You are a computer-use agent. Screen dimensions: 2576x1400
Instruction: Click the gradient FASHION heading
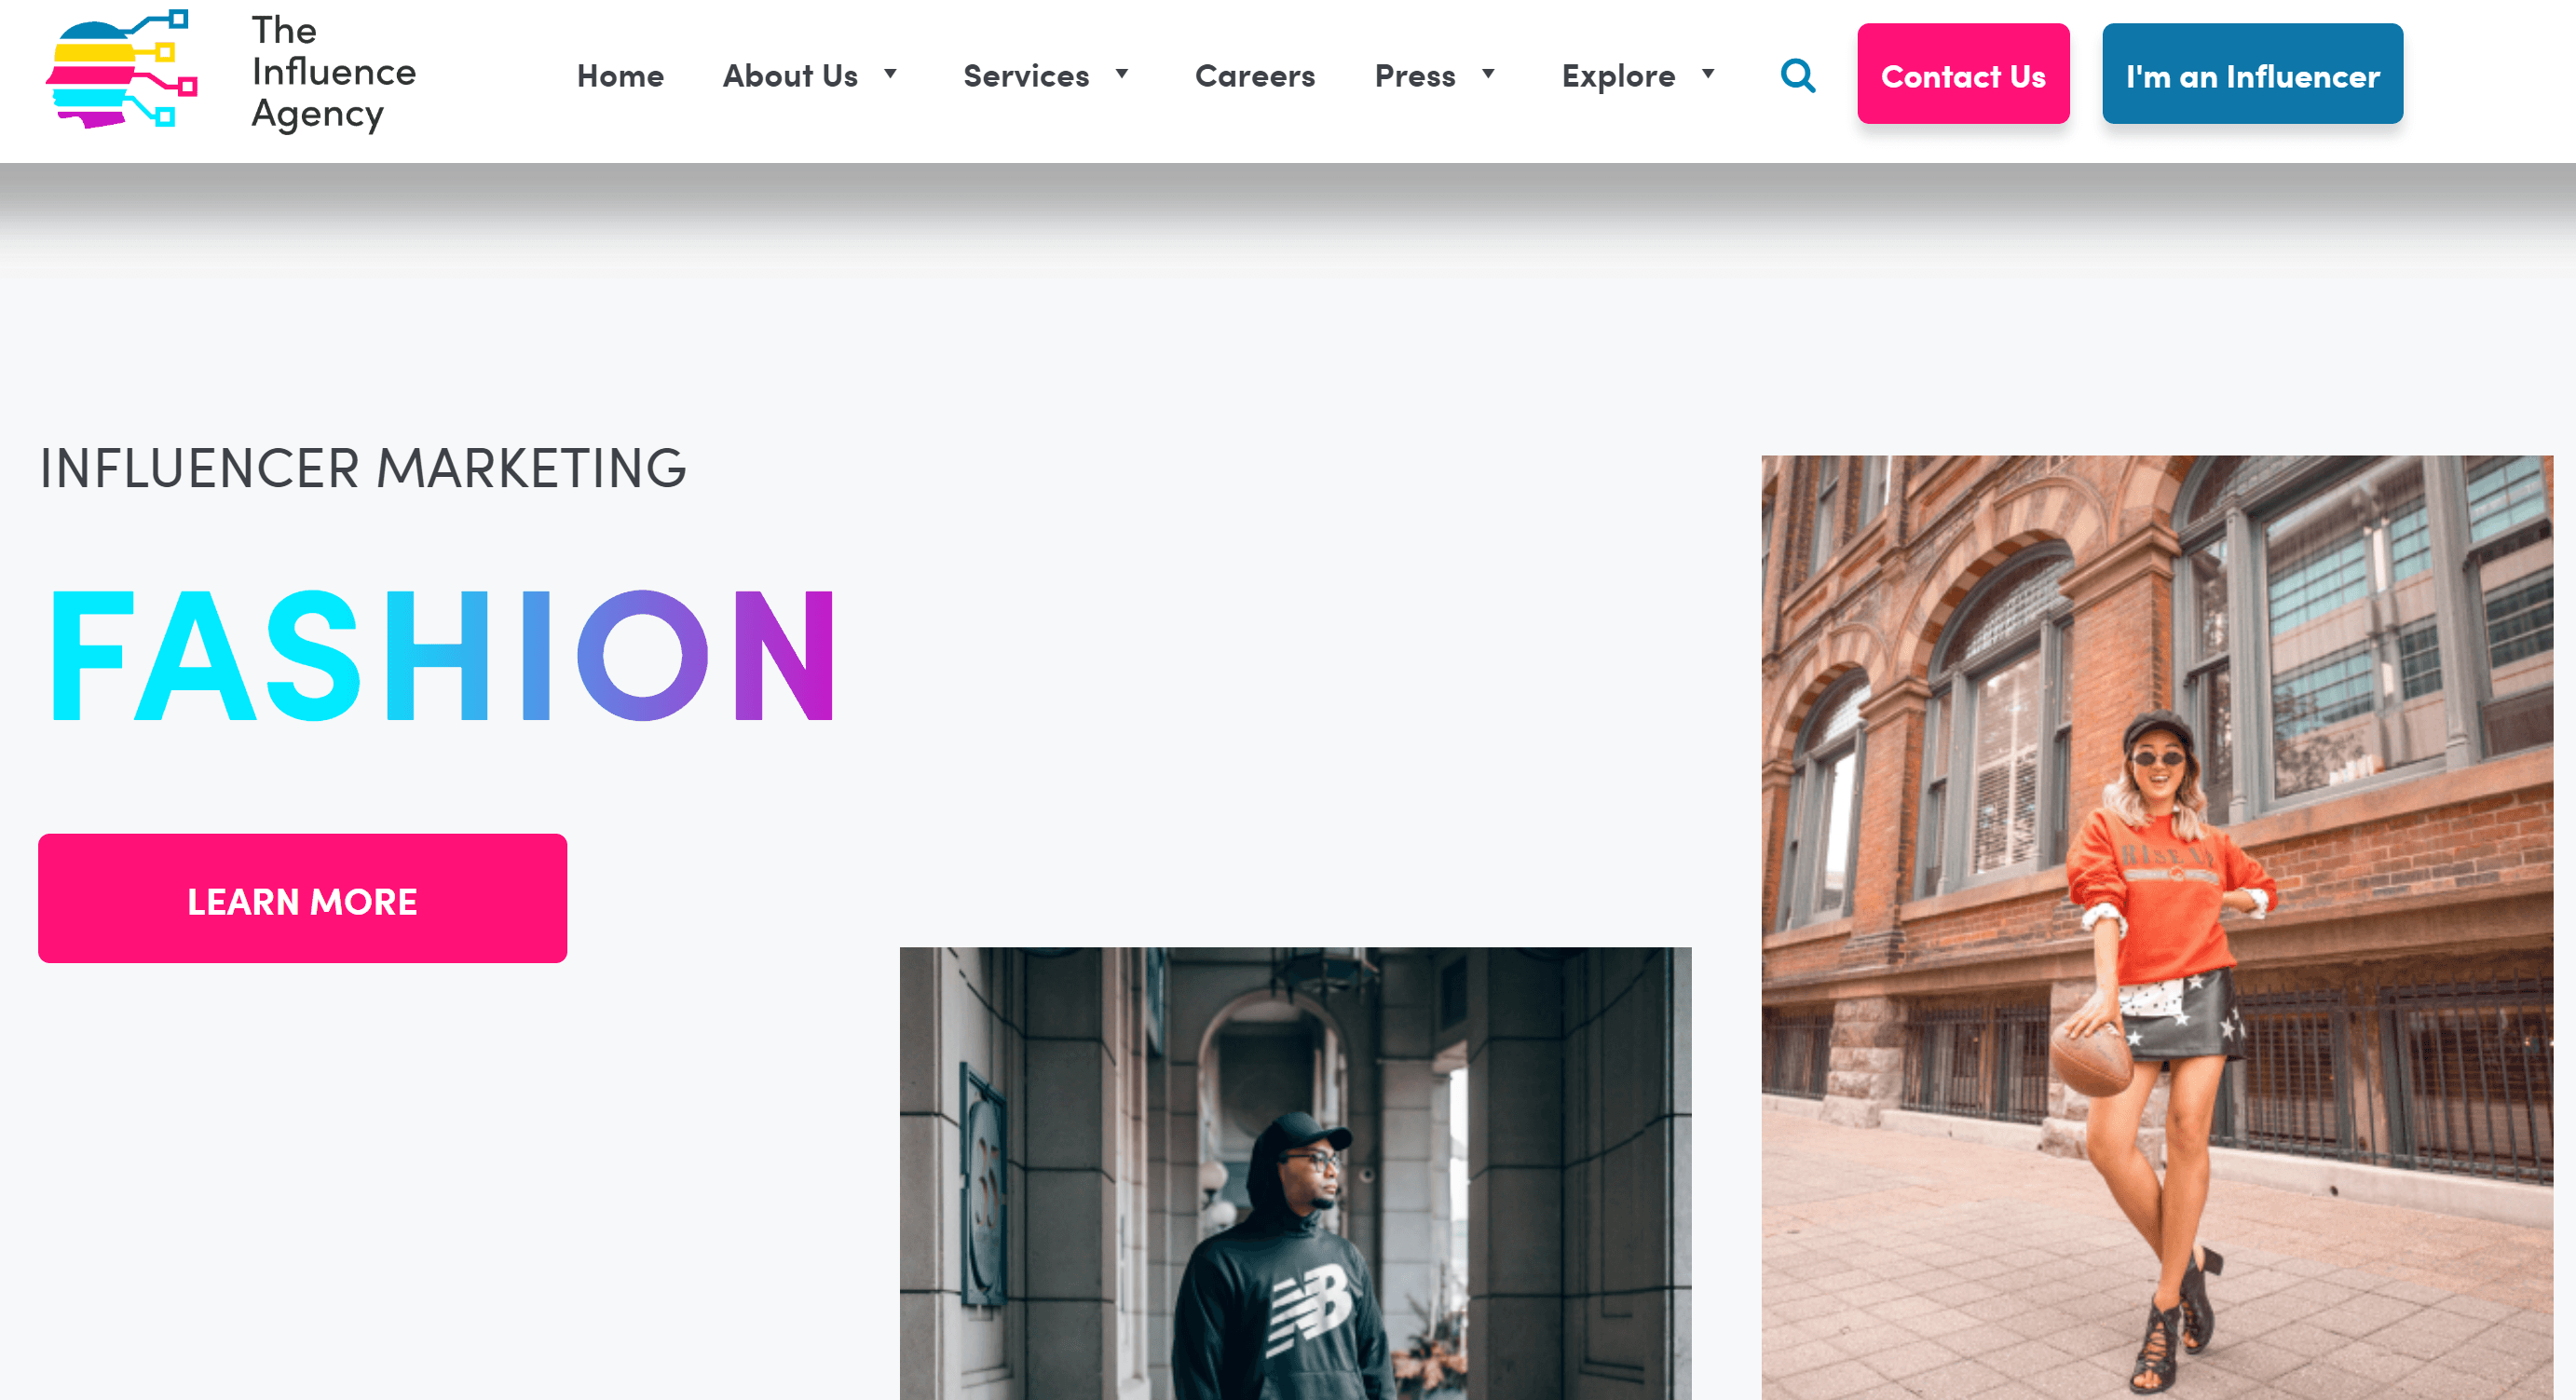coord(441,655)
